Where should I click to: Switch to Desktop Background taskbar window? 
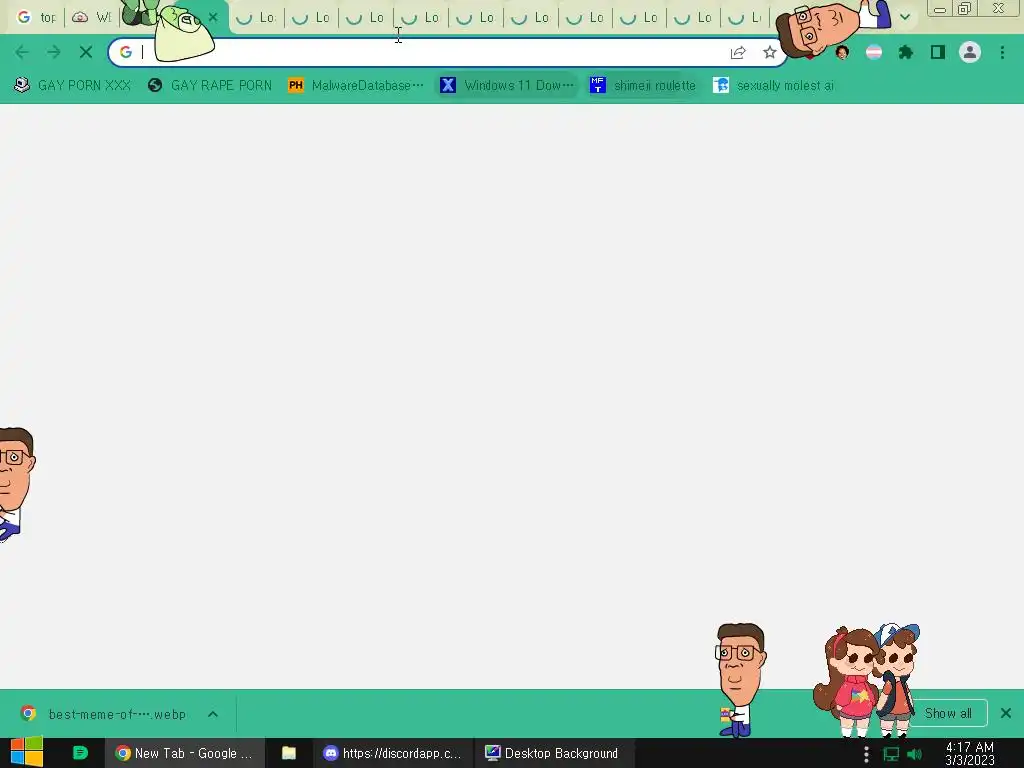pos(552,753)
